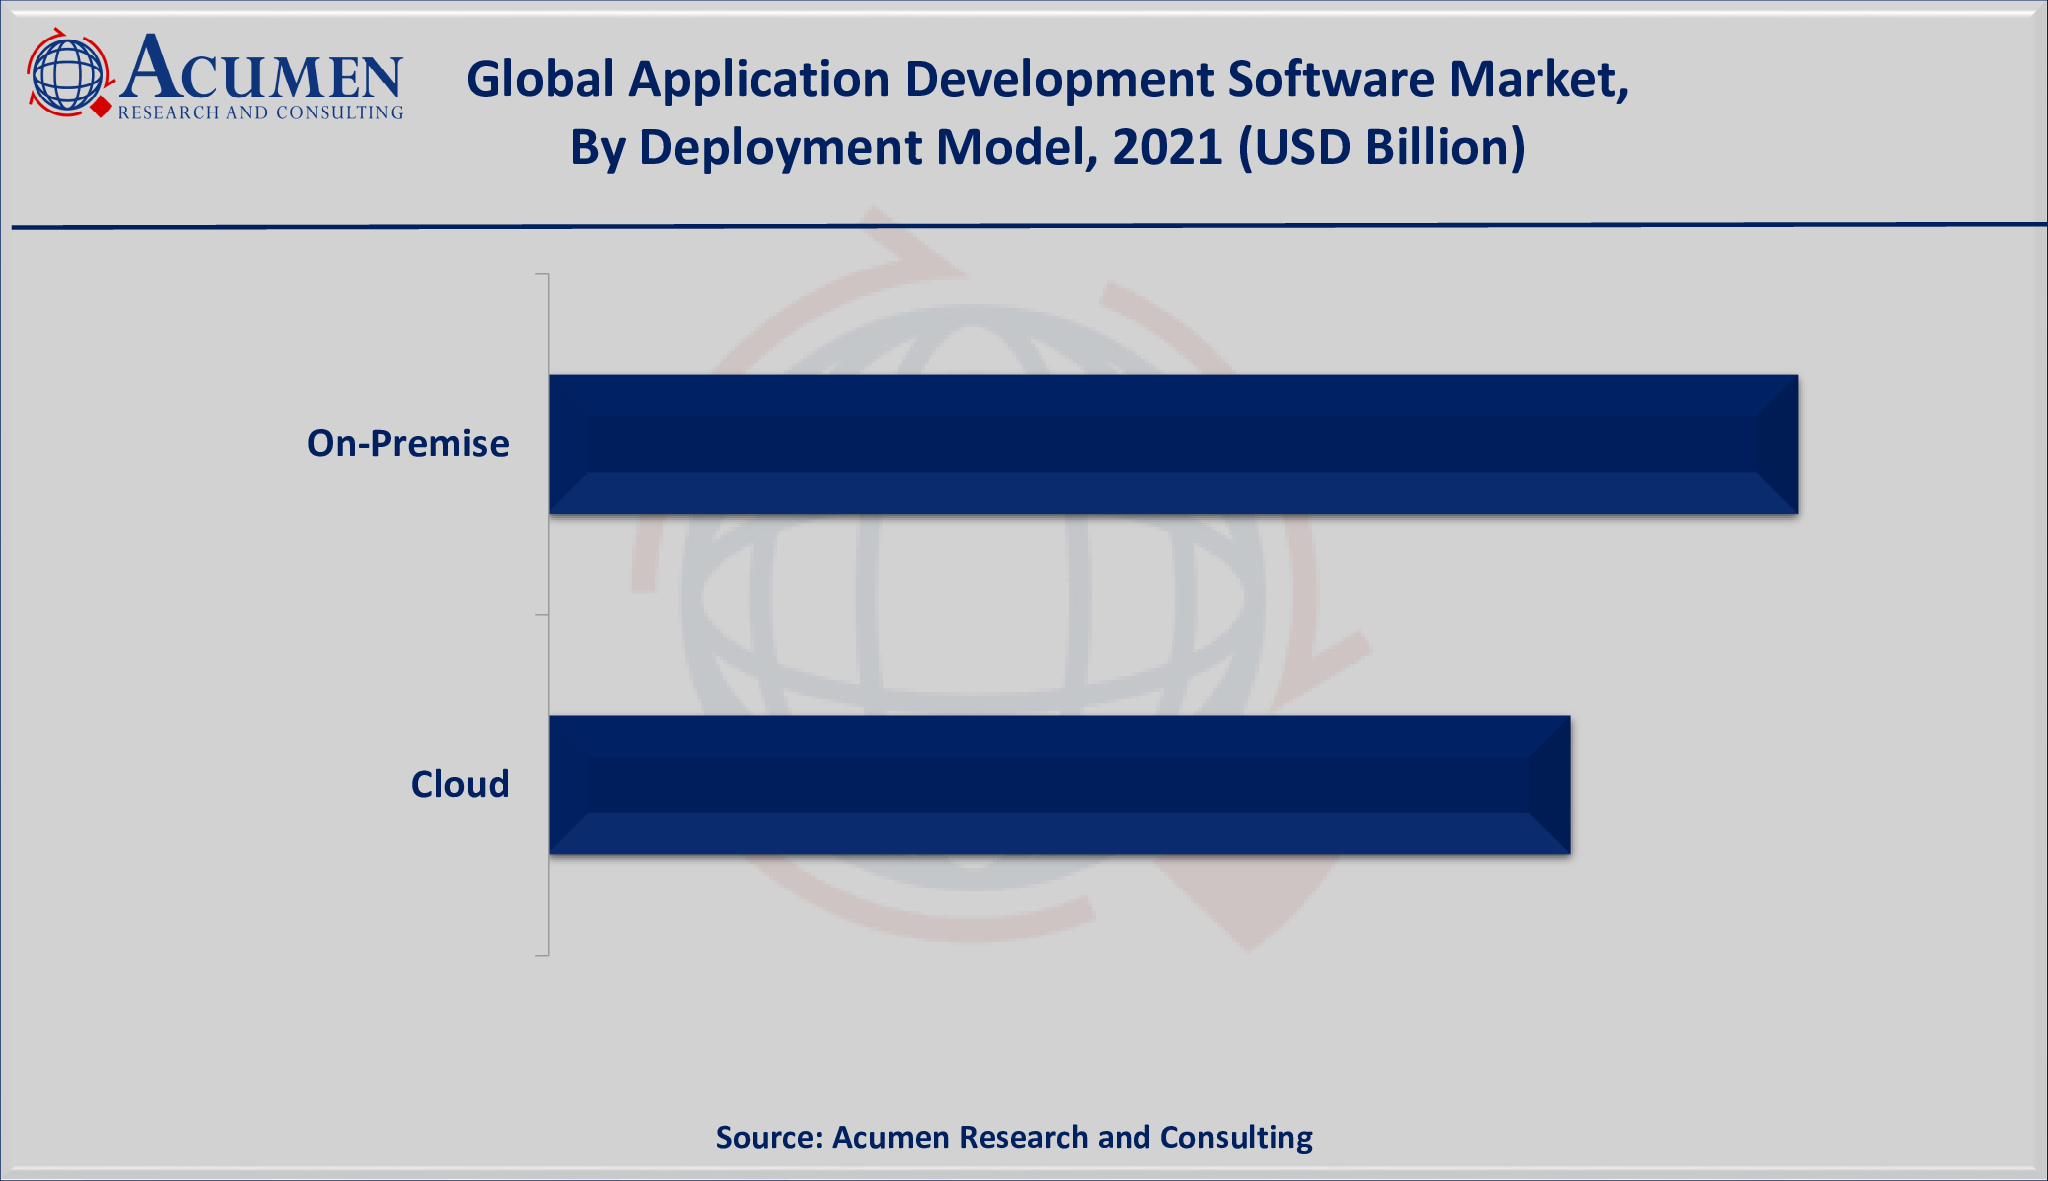2048x1181 pixels.
Task: Select the On-Premise axis label
Action: [x=408, y=443]
